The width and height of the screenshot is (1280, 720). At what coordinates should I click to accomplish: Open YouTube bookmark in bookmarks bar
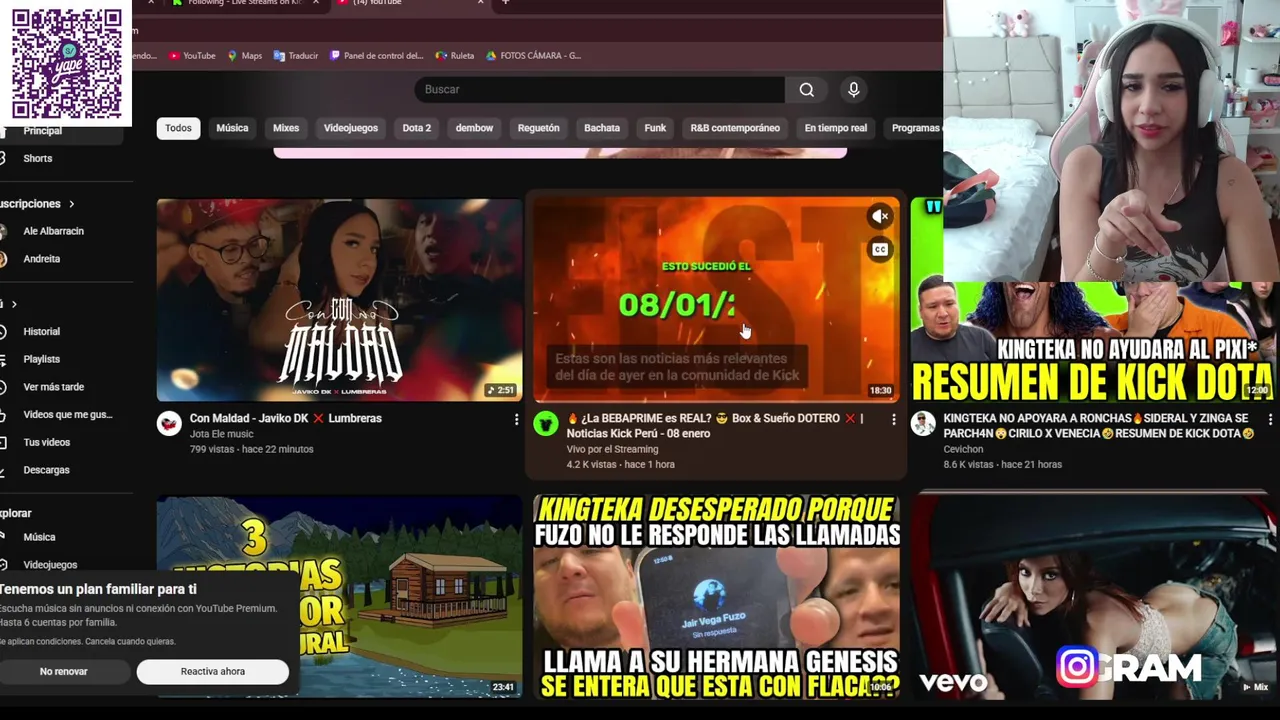(192, 56)
